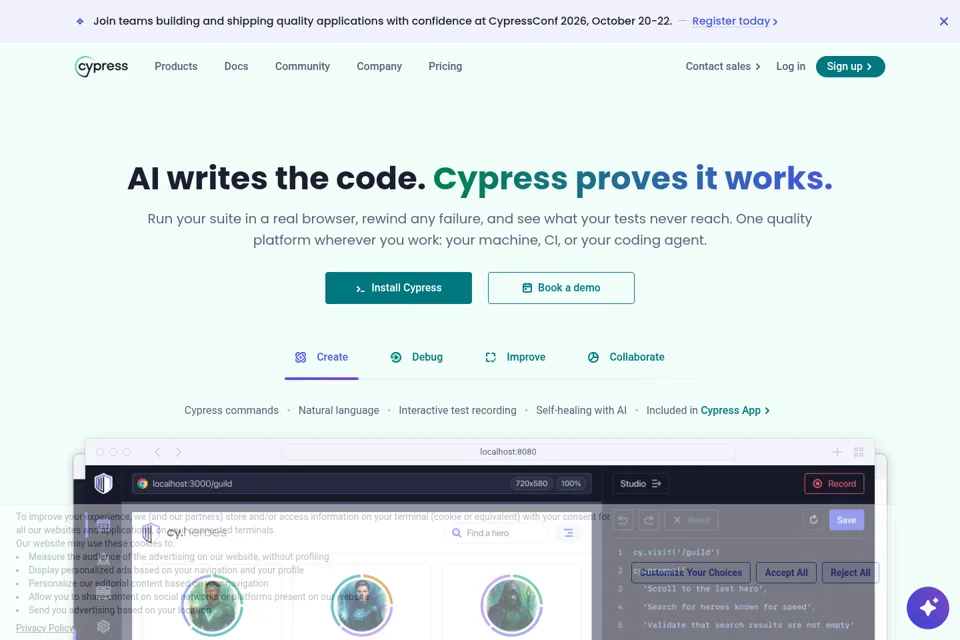This screenshot has height=640, width=960.
Task: Open the Community menu
Action: [x=302, y=66]
